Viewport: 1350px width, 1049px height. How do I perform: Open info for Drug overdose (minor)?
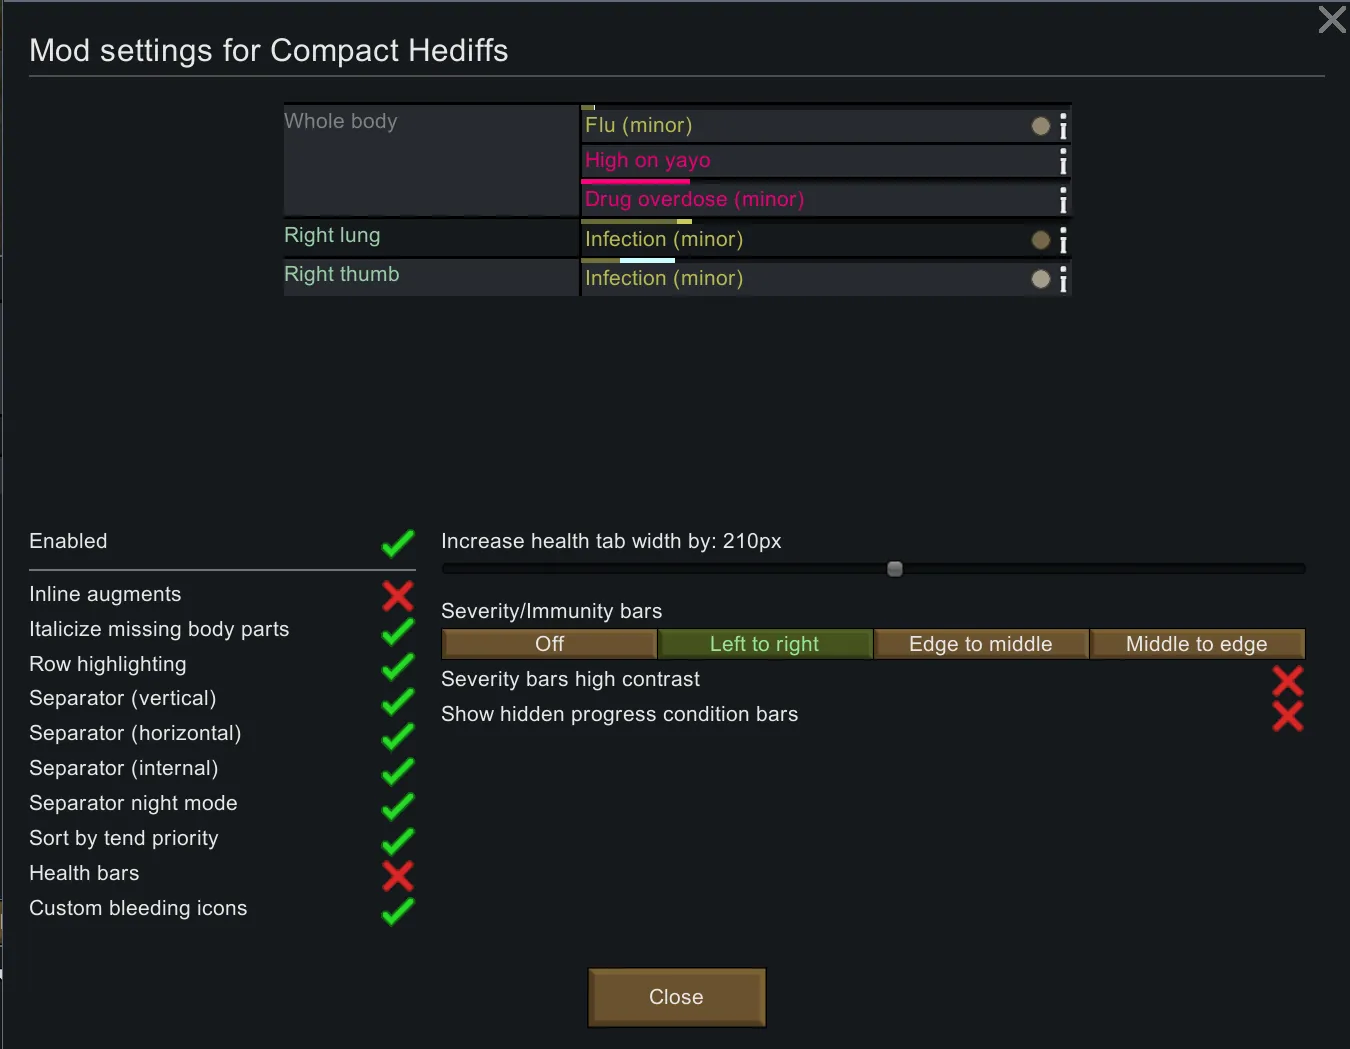pyautogui.click(x=1063, y=200)
